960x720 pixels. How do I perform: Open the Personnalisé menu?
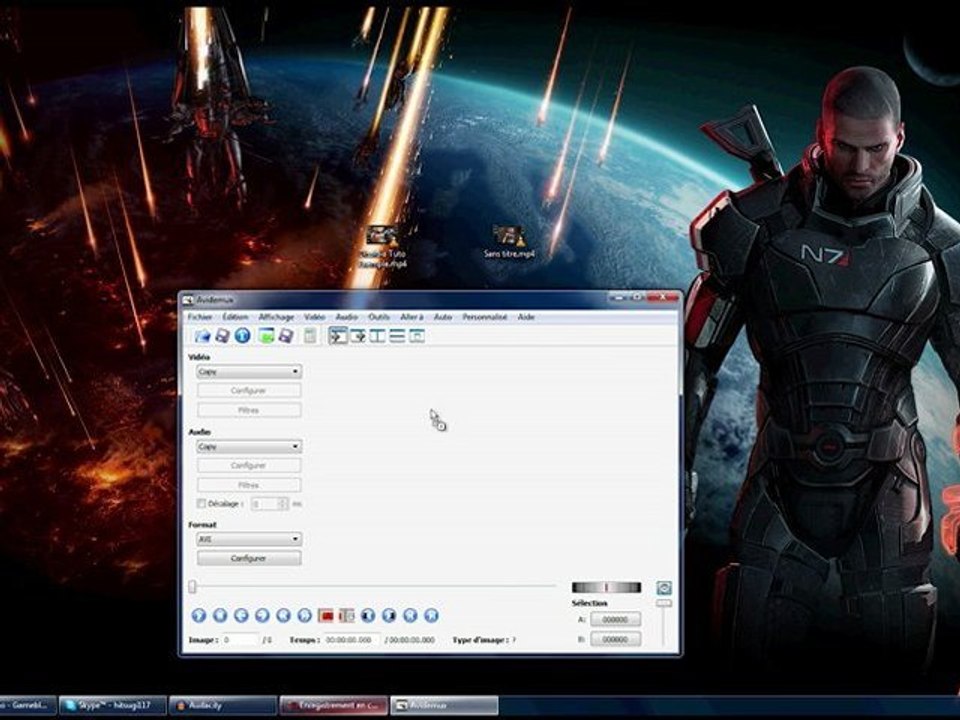tap(485, 317)
